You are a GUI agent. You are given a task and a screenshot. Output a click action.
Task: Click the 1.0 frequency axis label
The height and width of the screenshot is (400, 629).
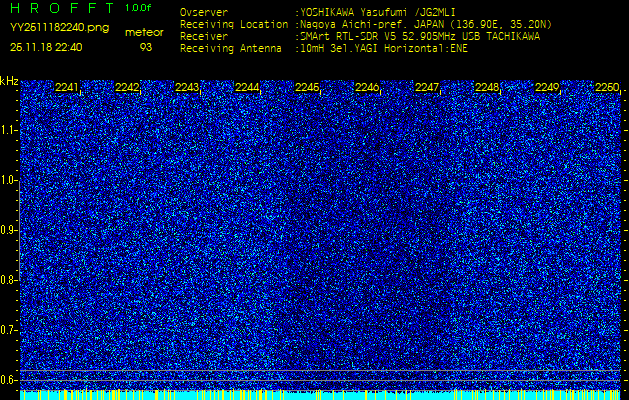[8, 181]
